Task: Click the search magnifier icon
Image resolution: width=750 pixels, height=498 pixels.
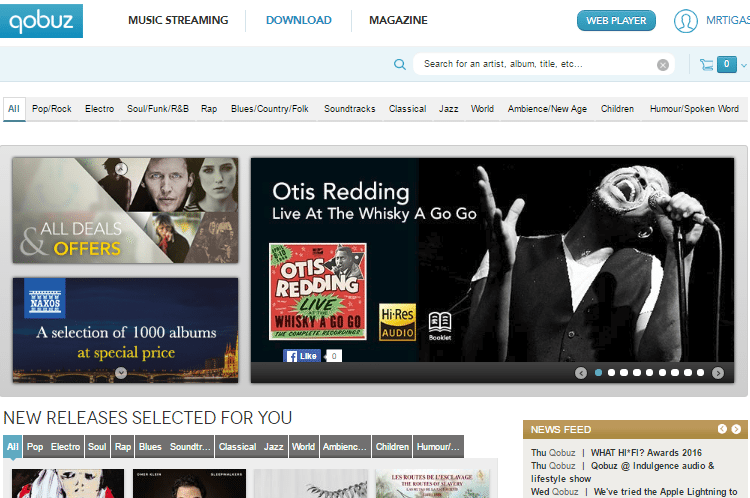Action: 400,64
